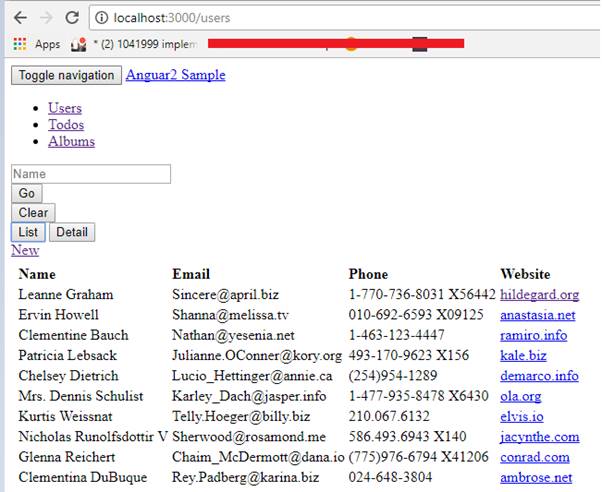Open hildegard.org website link

pos(539,295)
